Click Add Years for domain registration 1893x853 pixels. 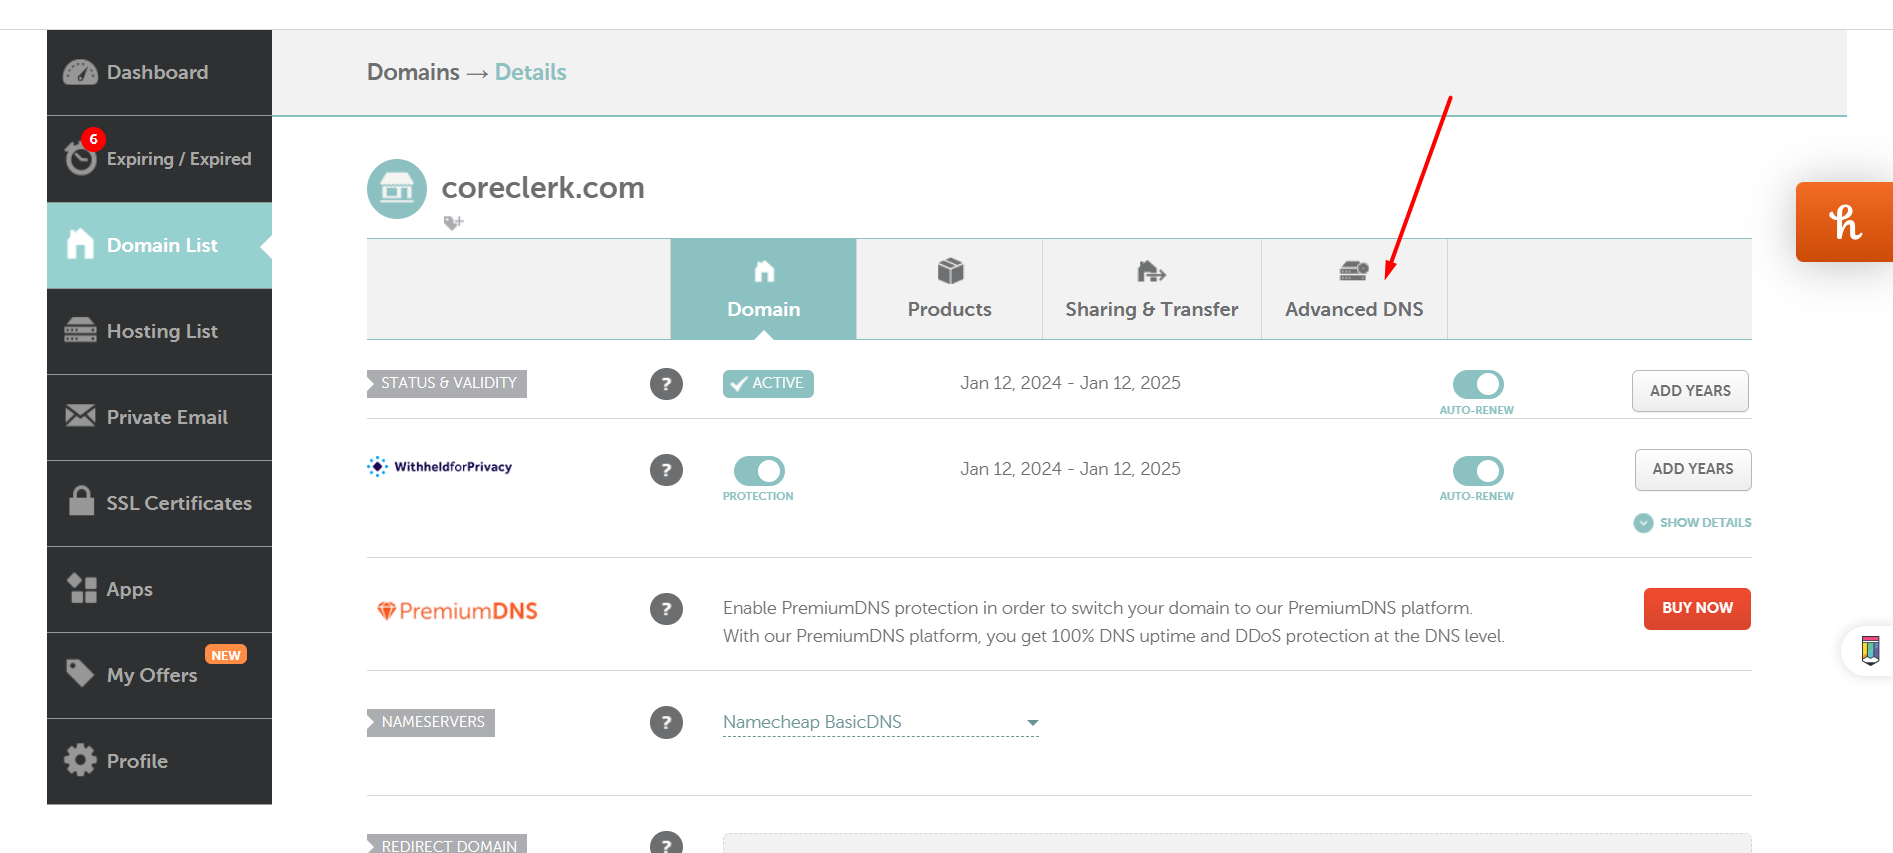click(x=1690, y=391)
